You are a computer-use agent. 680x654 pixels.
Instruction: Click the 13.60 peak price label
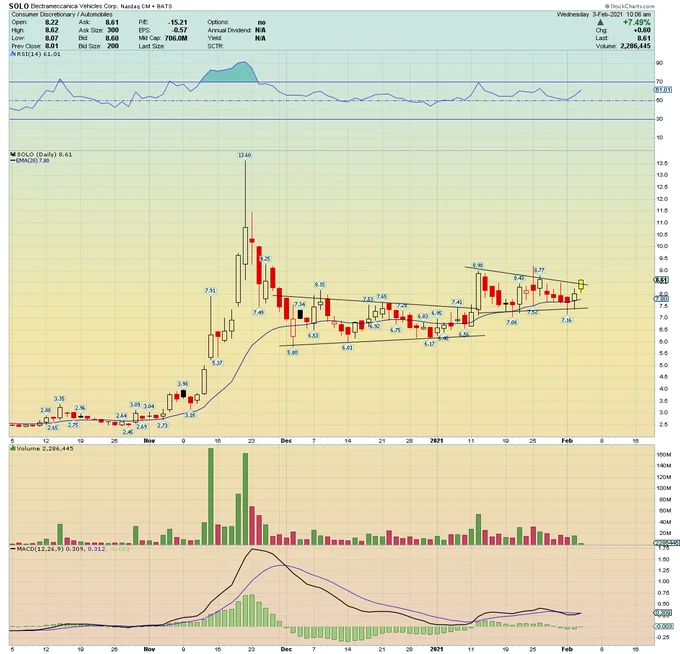245,155
